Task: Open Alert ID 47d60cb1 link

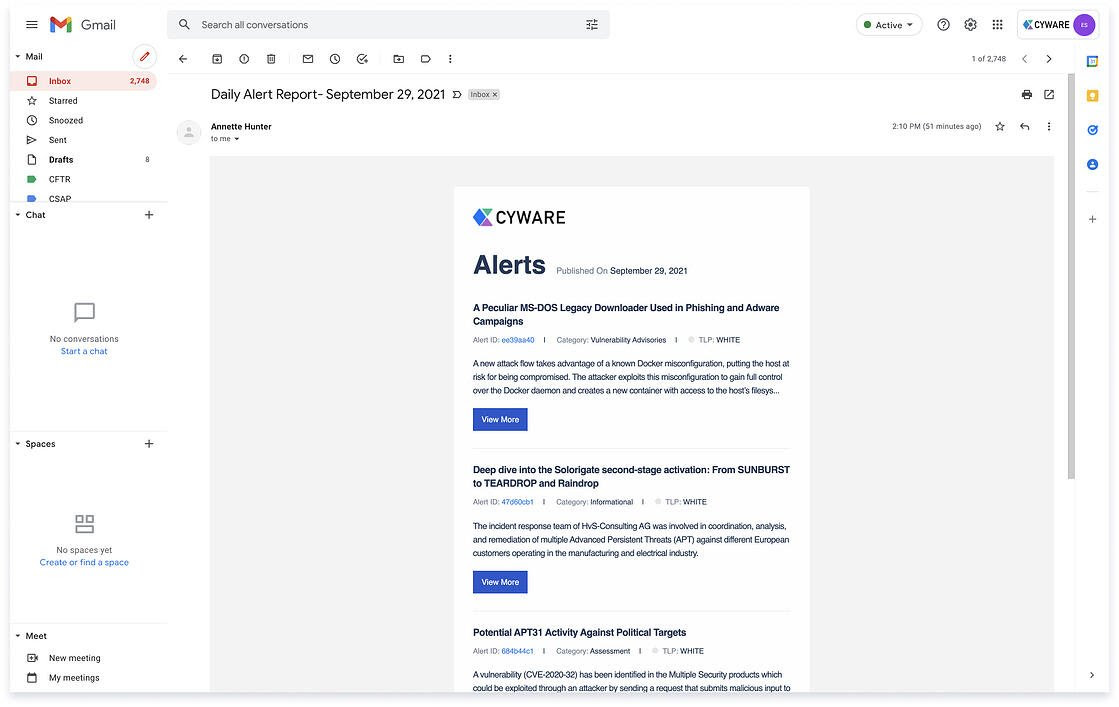Action: [x=517, y=502]
